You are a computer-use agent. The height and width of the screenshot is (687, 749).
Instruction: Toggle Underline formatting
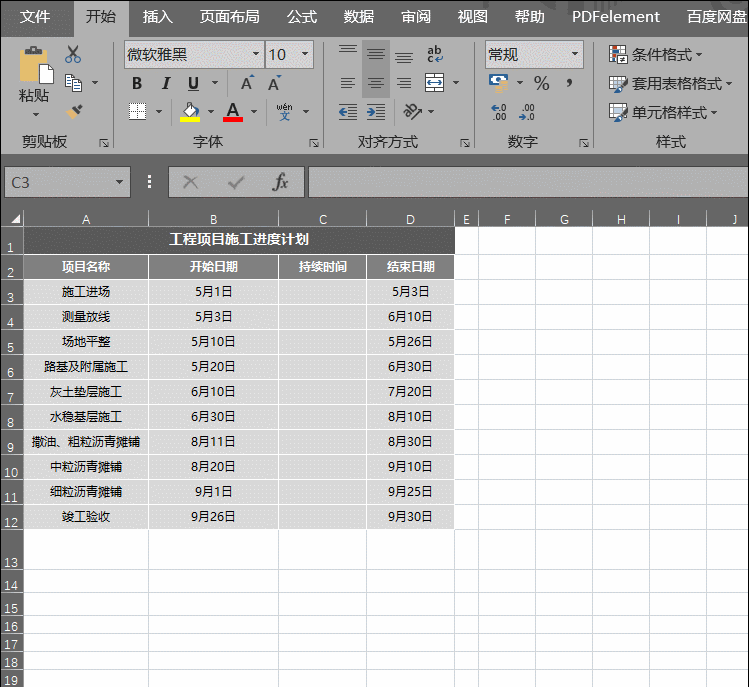point(193,83)
